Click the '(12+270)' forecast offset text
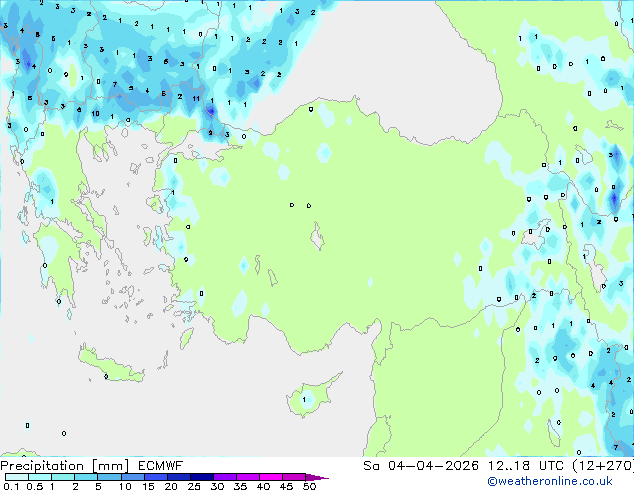This screenshot has height=490, width=634. click(603, 466)
